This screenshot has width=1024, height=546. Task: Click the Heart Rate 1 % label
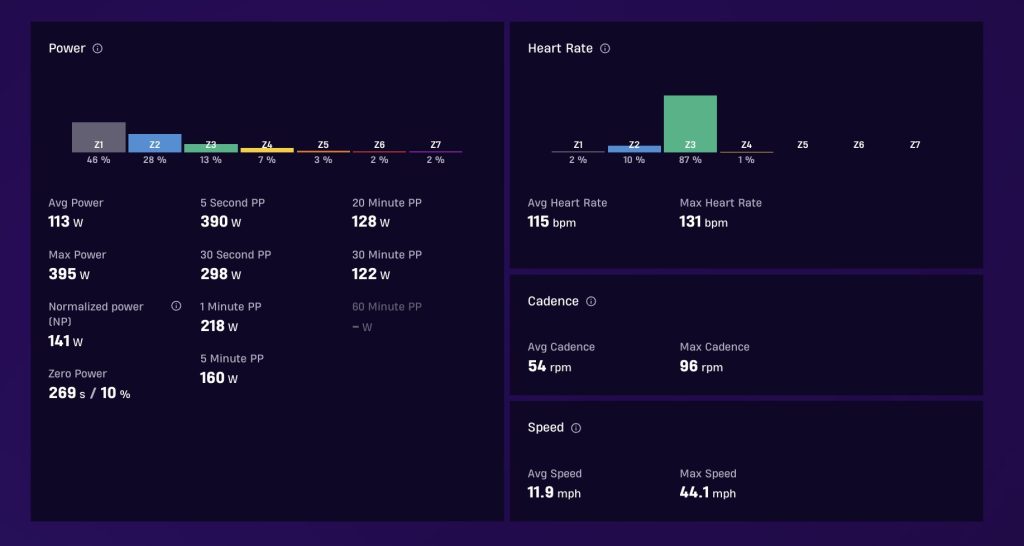coord(746,160)
